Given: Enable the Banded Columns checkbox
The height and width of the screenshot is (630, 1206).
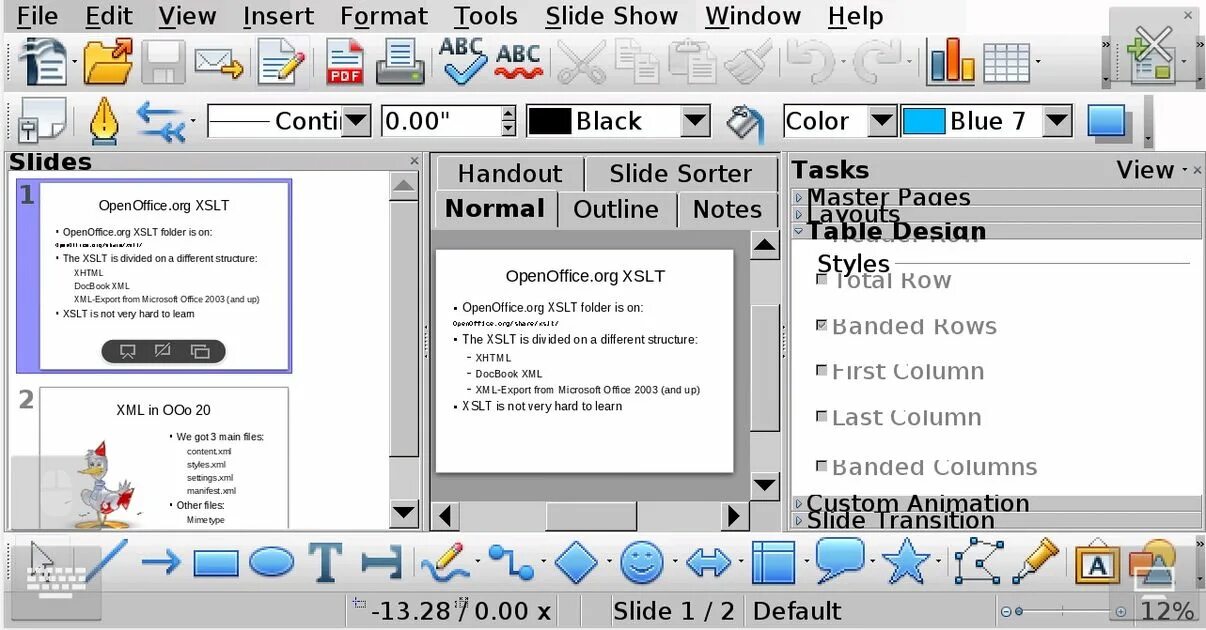Looking at the screenshot, I should pos(822,466).
